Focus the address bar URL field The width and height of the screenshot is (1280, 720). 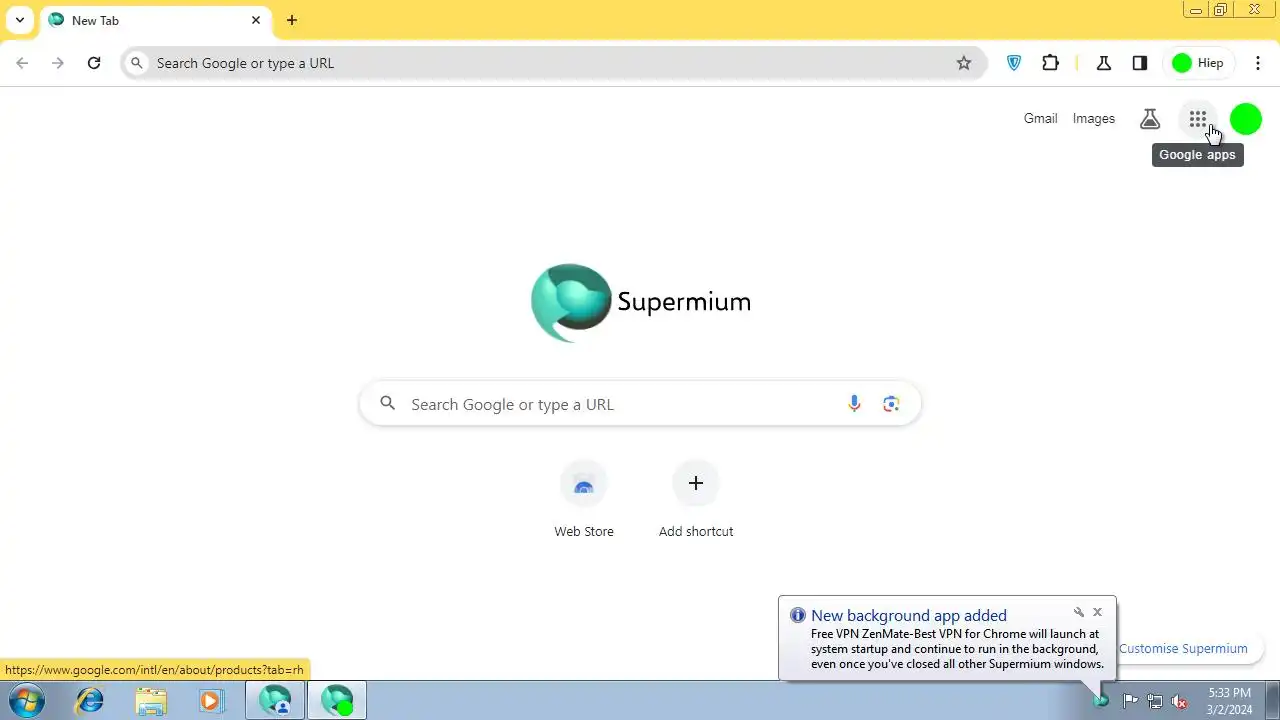click(x=553, y=63)
